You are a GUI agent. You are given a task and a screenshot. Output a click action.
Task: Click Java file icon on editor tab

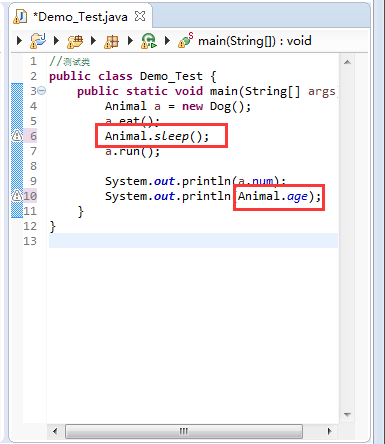click(x=20, y=16)
